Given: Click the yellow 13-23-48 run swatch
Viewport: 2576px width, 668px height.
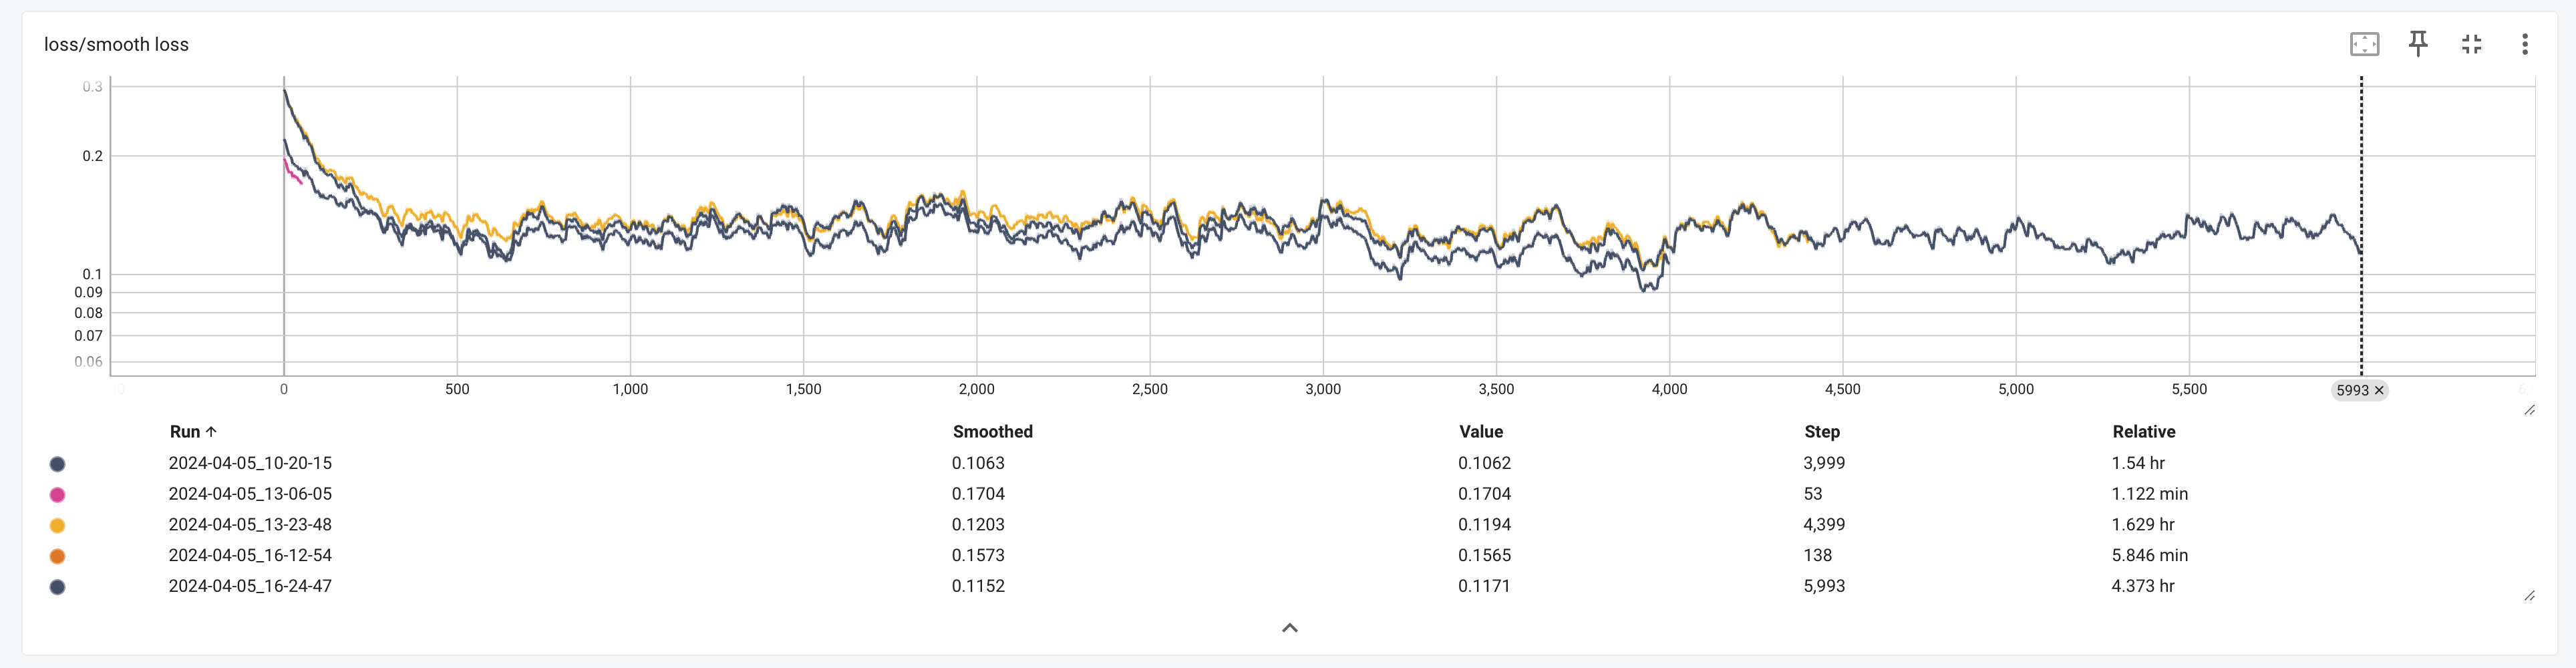Looking at the screenshot, I should pyautogui.click(x=58, y=526).
